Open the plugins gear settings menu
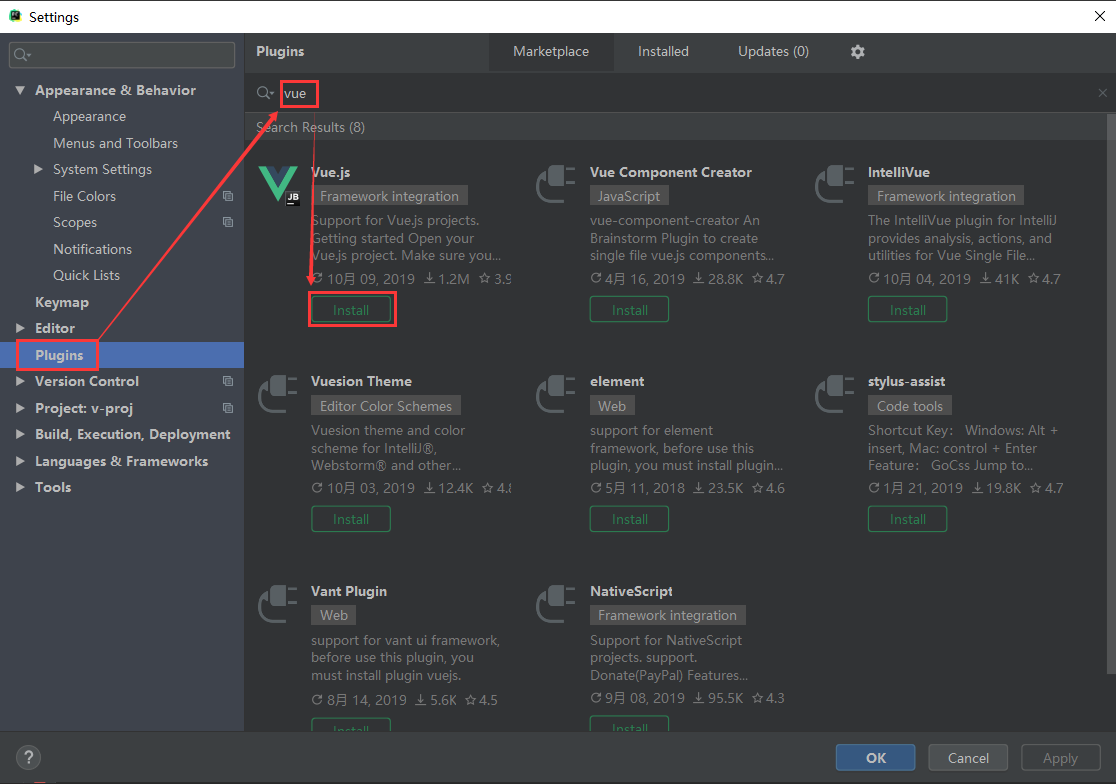 (858, 51)
